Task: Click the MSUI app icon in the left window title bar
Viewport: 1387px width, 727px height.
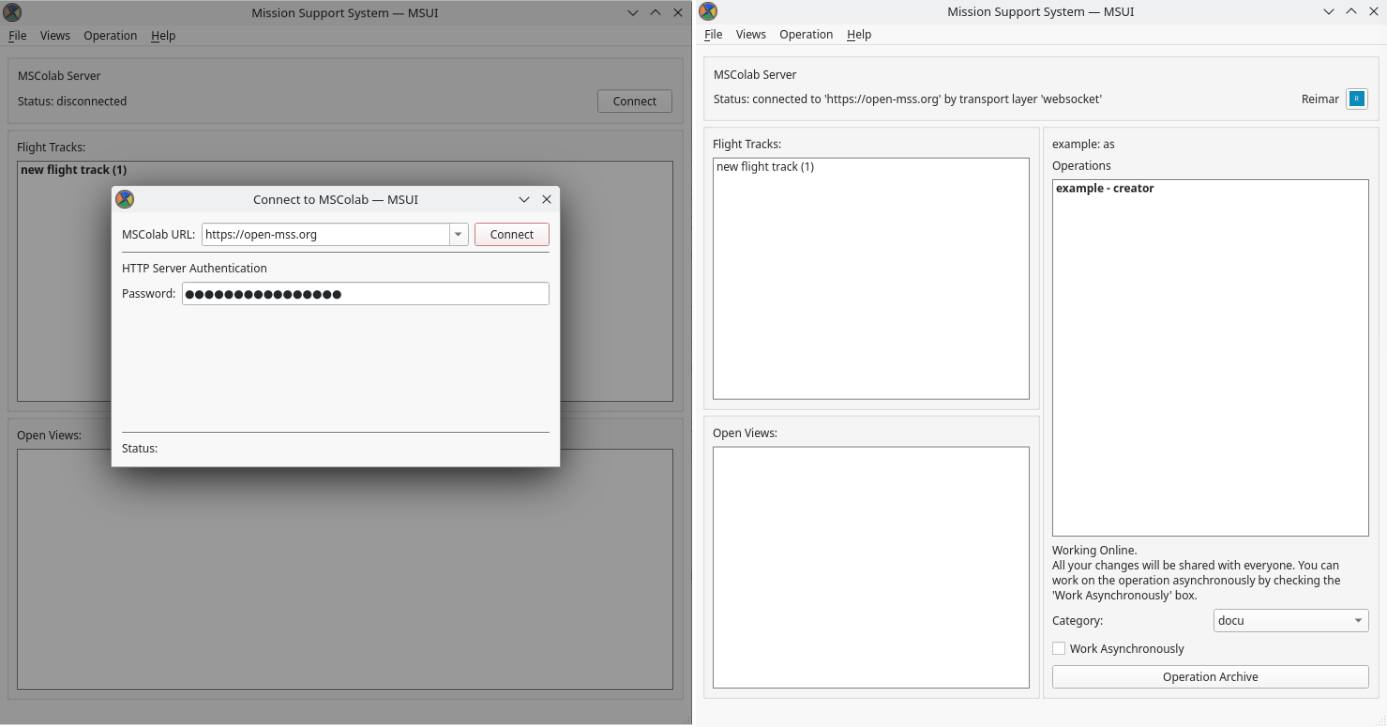Action: tap(13, 12)
